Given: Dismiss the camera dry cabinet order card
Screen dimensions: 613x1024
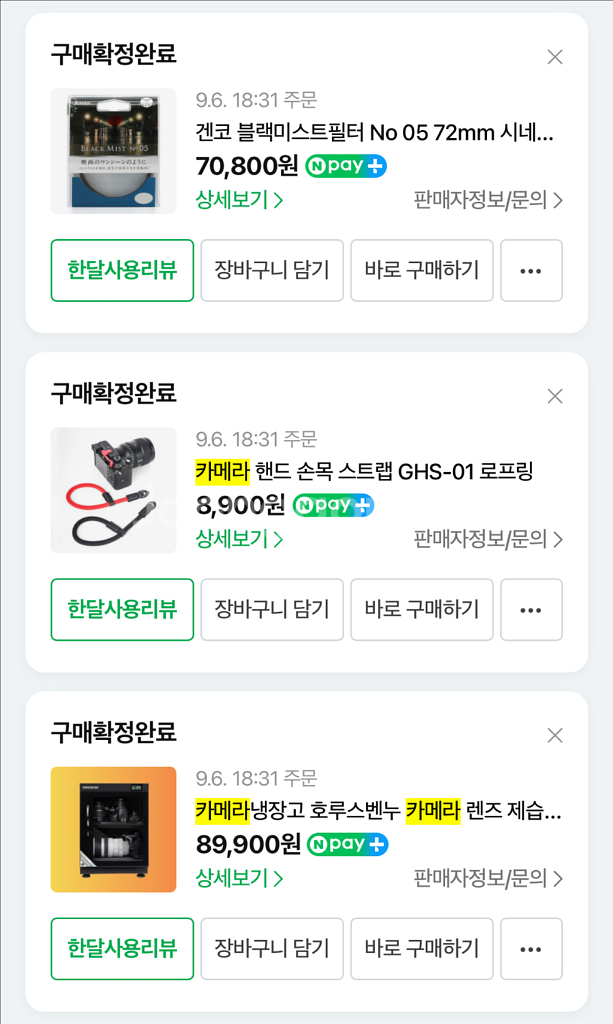Looking at the screenshot, I should point(555,736).
